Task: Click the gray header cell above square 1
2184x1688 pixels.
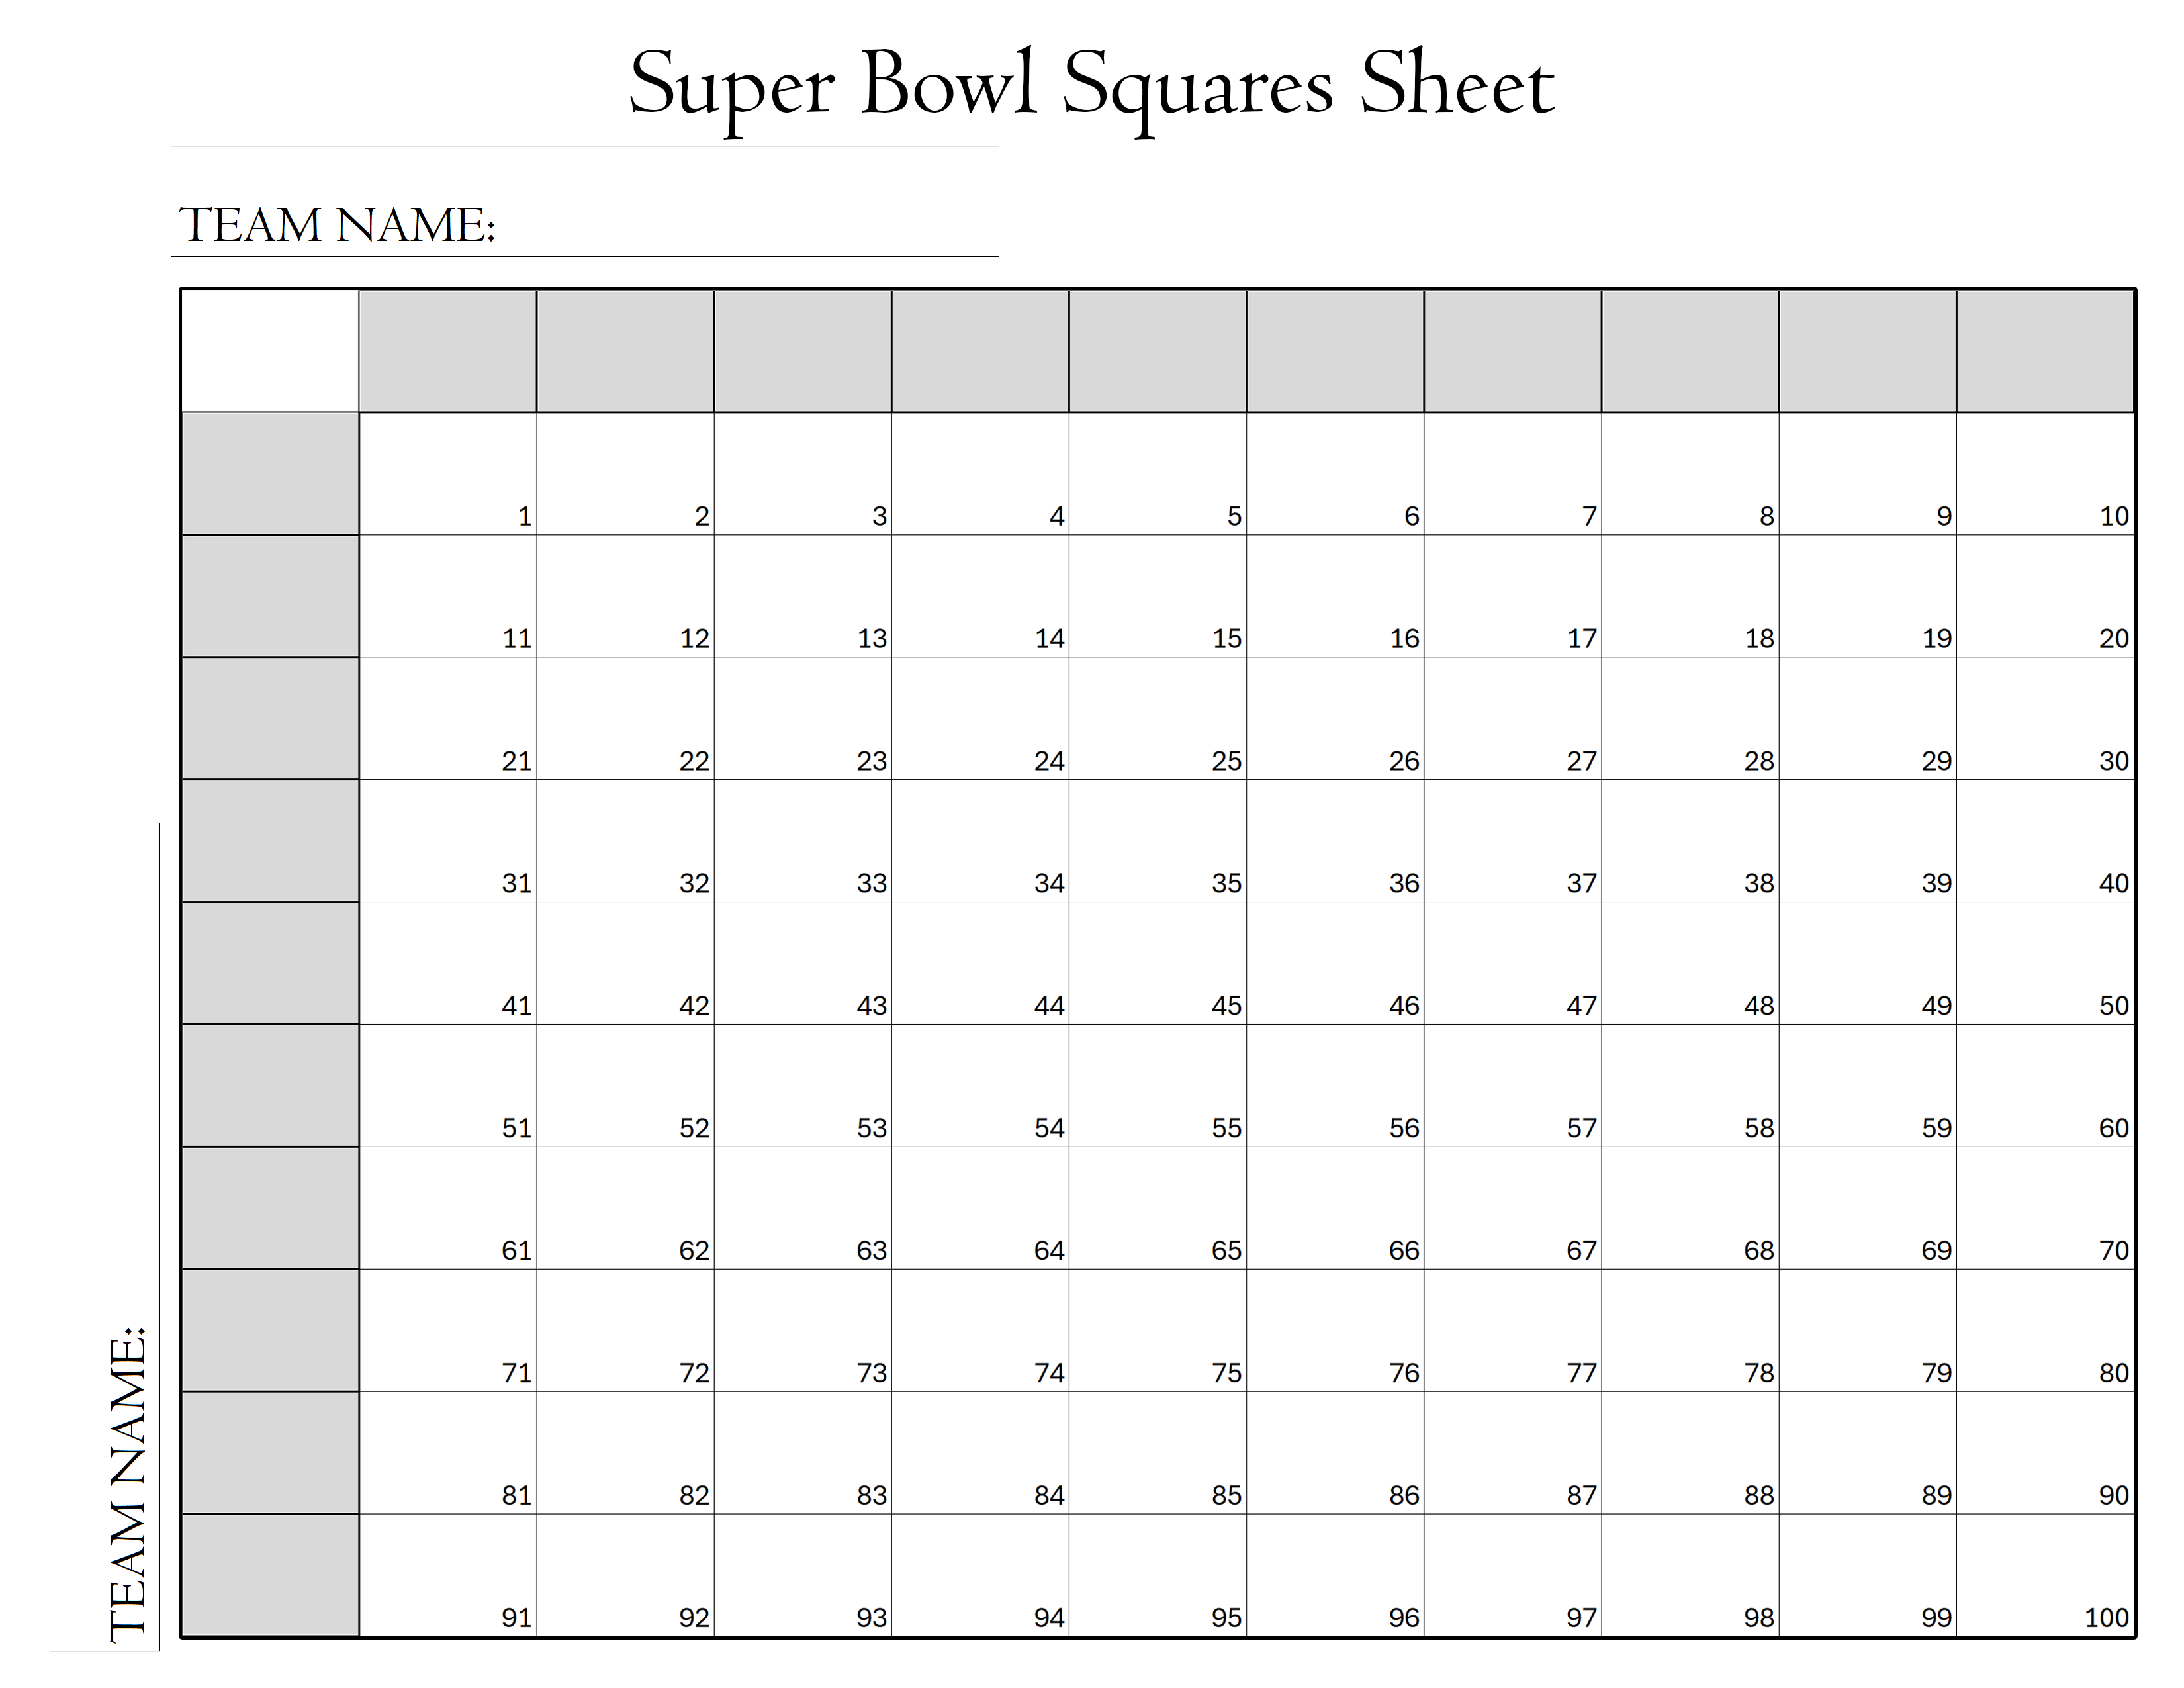Action: [x=447, y=350]
